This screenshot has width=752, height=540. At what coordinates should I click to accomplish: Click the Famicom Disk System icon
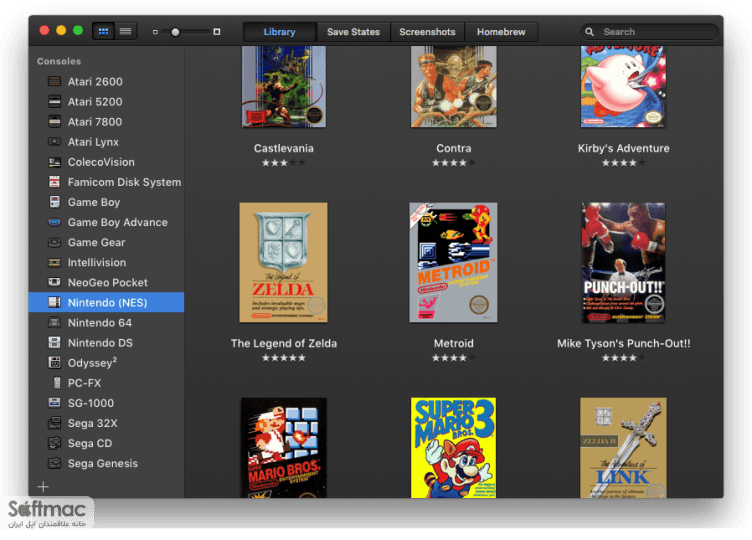pyautogui.click(x=55, y=182)
